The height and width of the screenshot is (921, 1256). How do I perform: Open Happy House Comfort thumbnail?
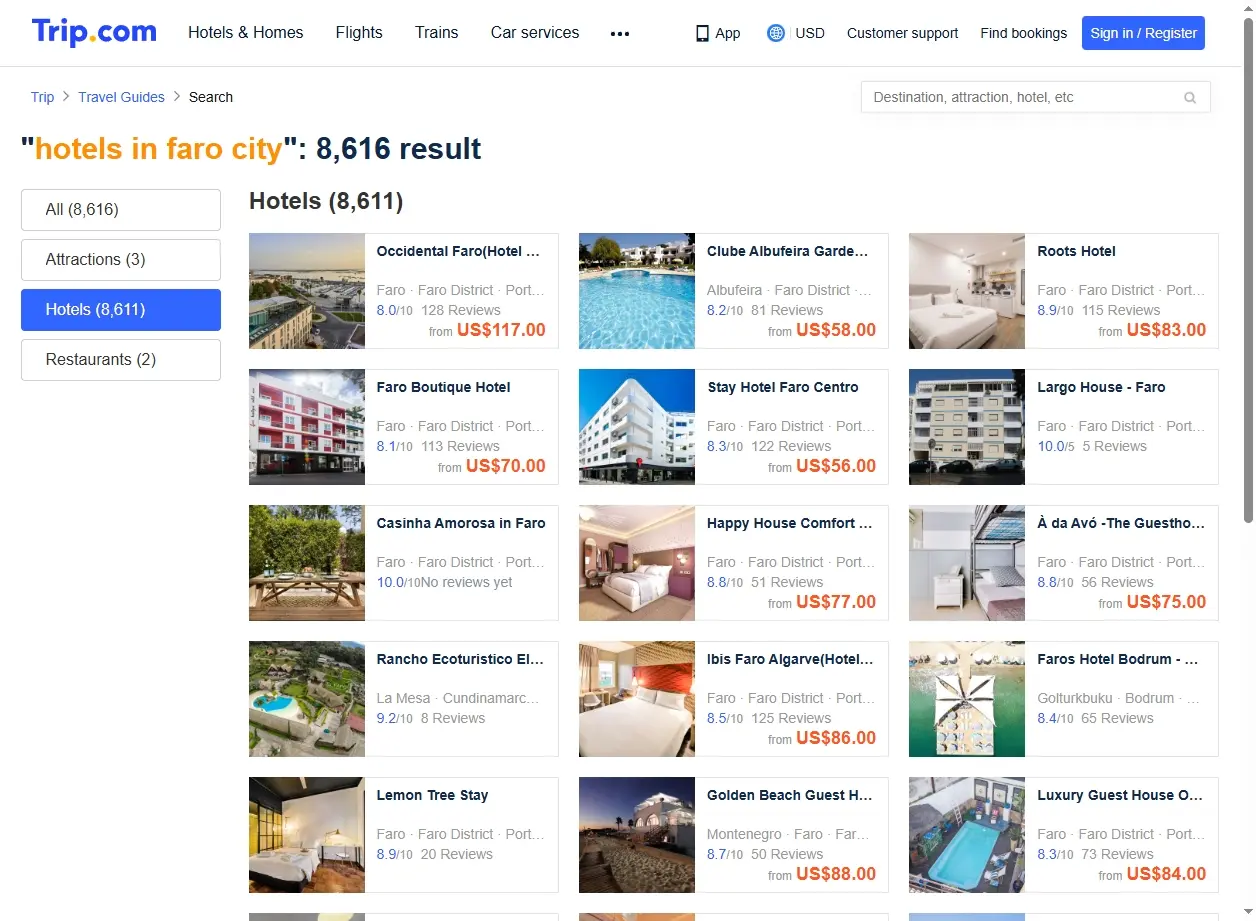tap(637, 563)
